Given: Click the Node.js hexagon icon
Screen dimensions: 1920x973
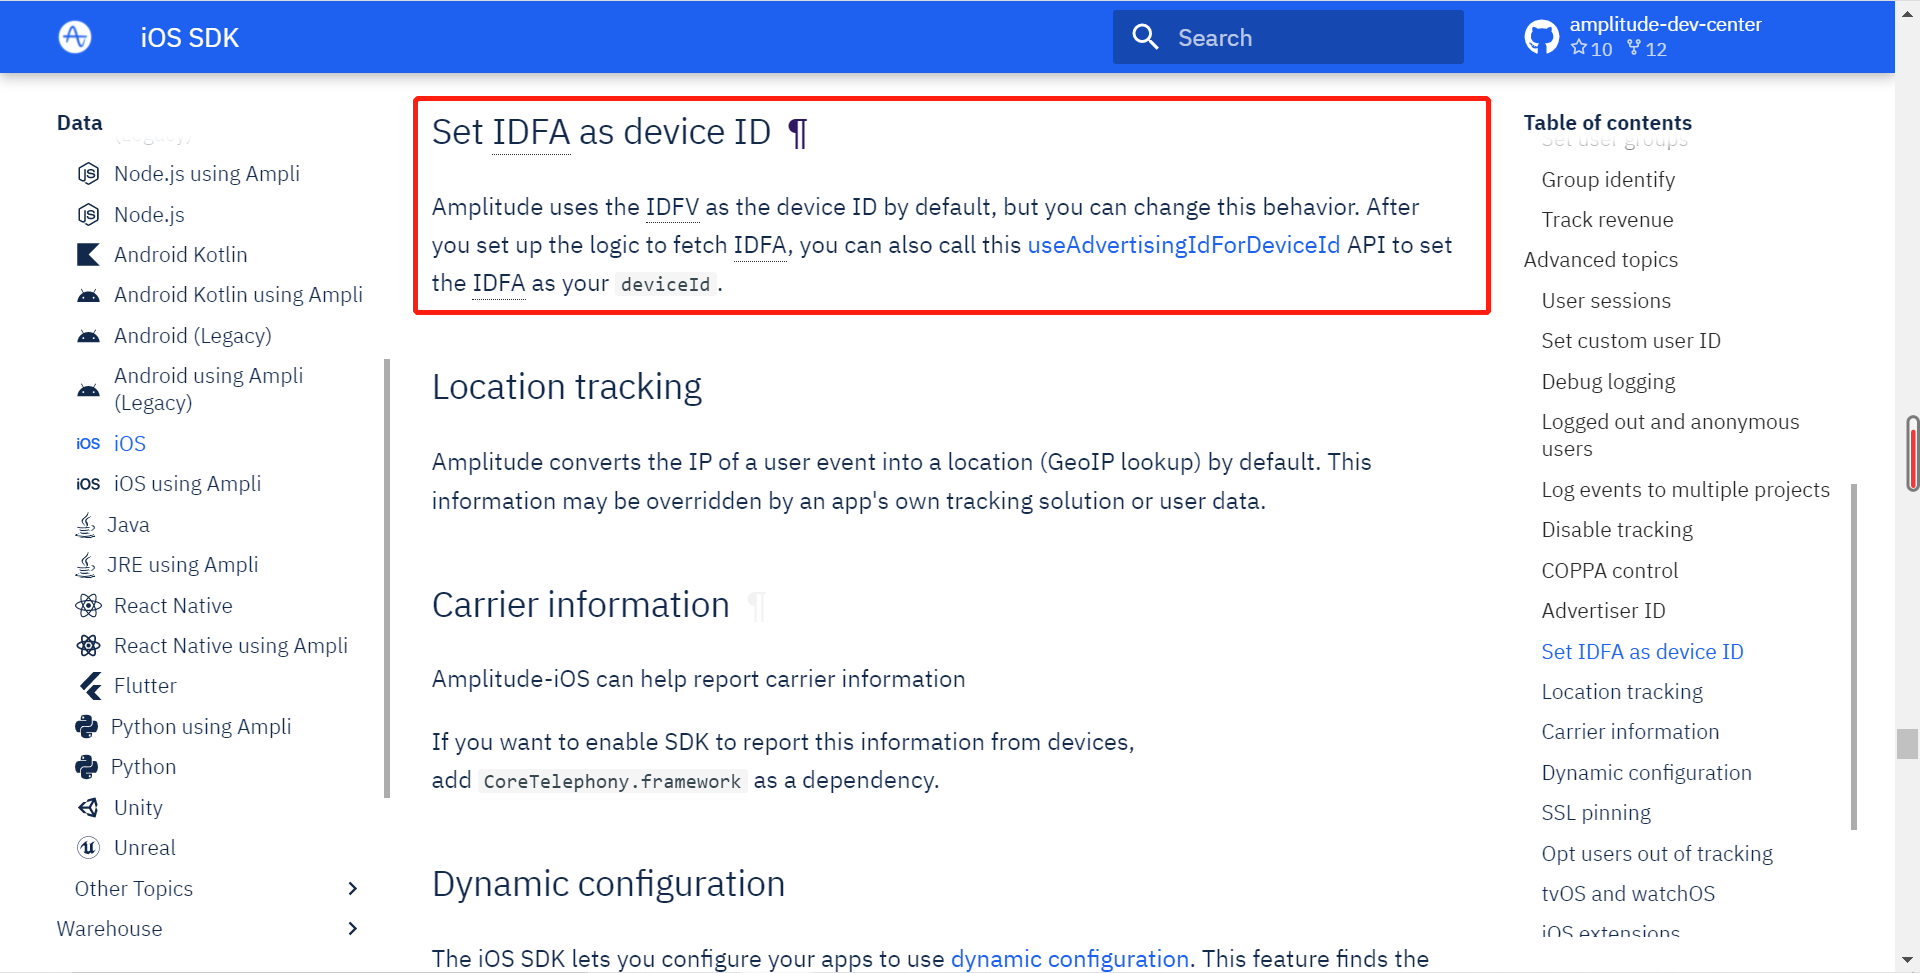Looking at the screenshot, I should (x=88, y=214).
